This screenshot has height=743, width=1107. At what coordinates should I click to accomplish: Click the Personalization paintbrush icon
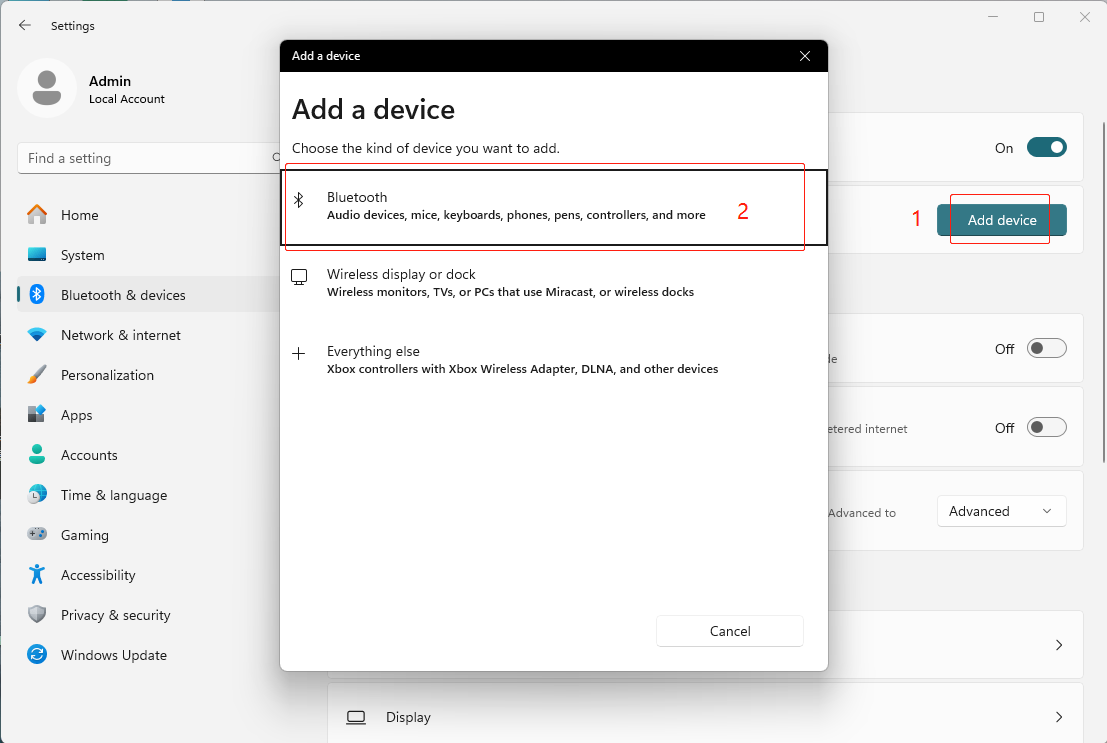tap(37, 375)
